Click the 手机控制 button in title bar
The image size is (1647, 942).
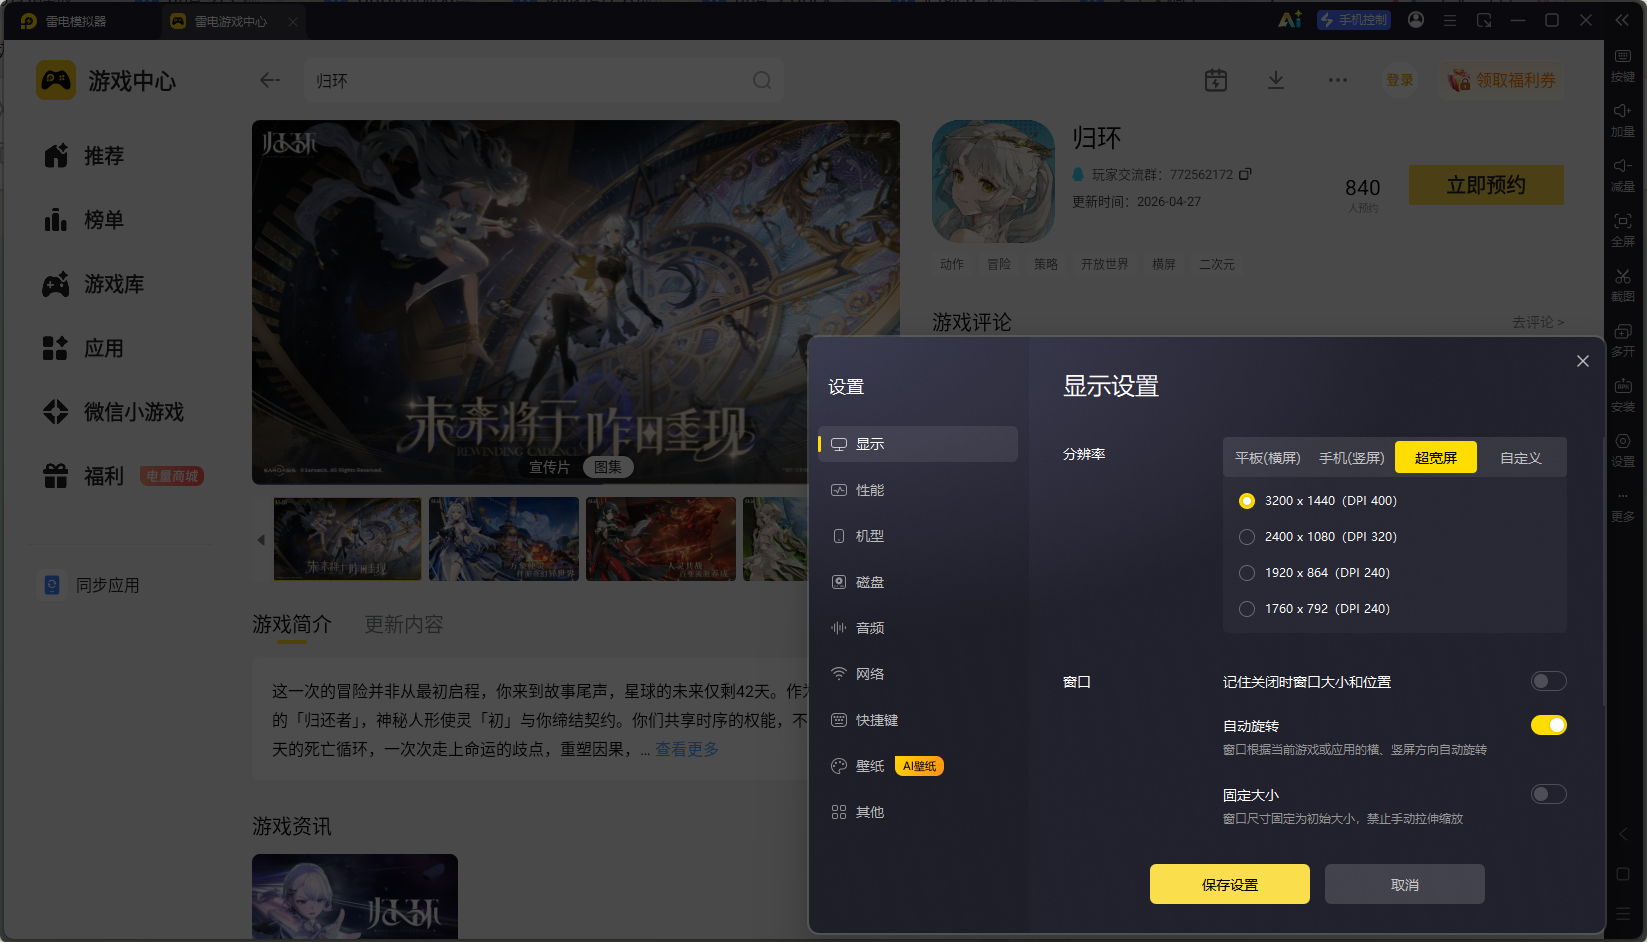tap(1354, 20)
